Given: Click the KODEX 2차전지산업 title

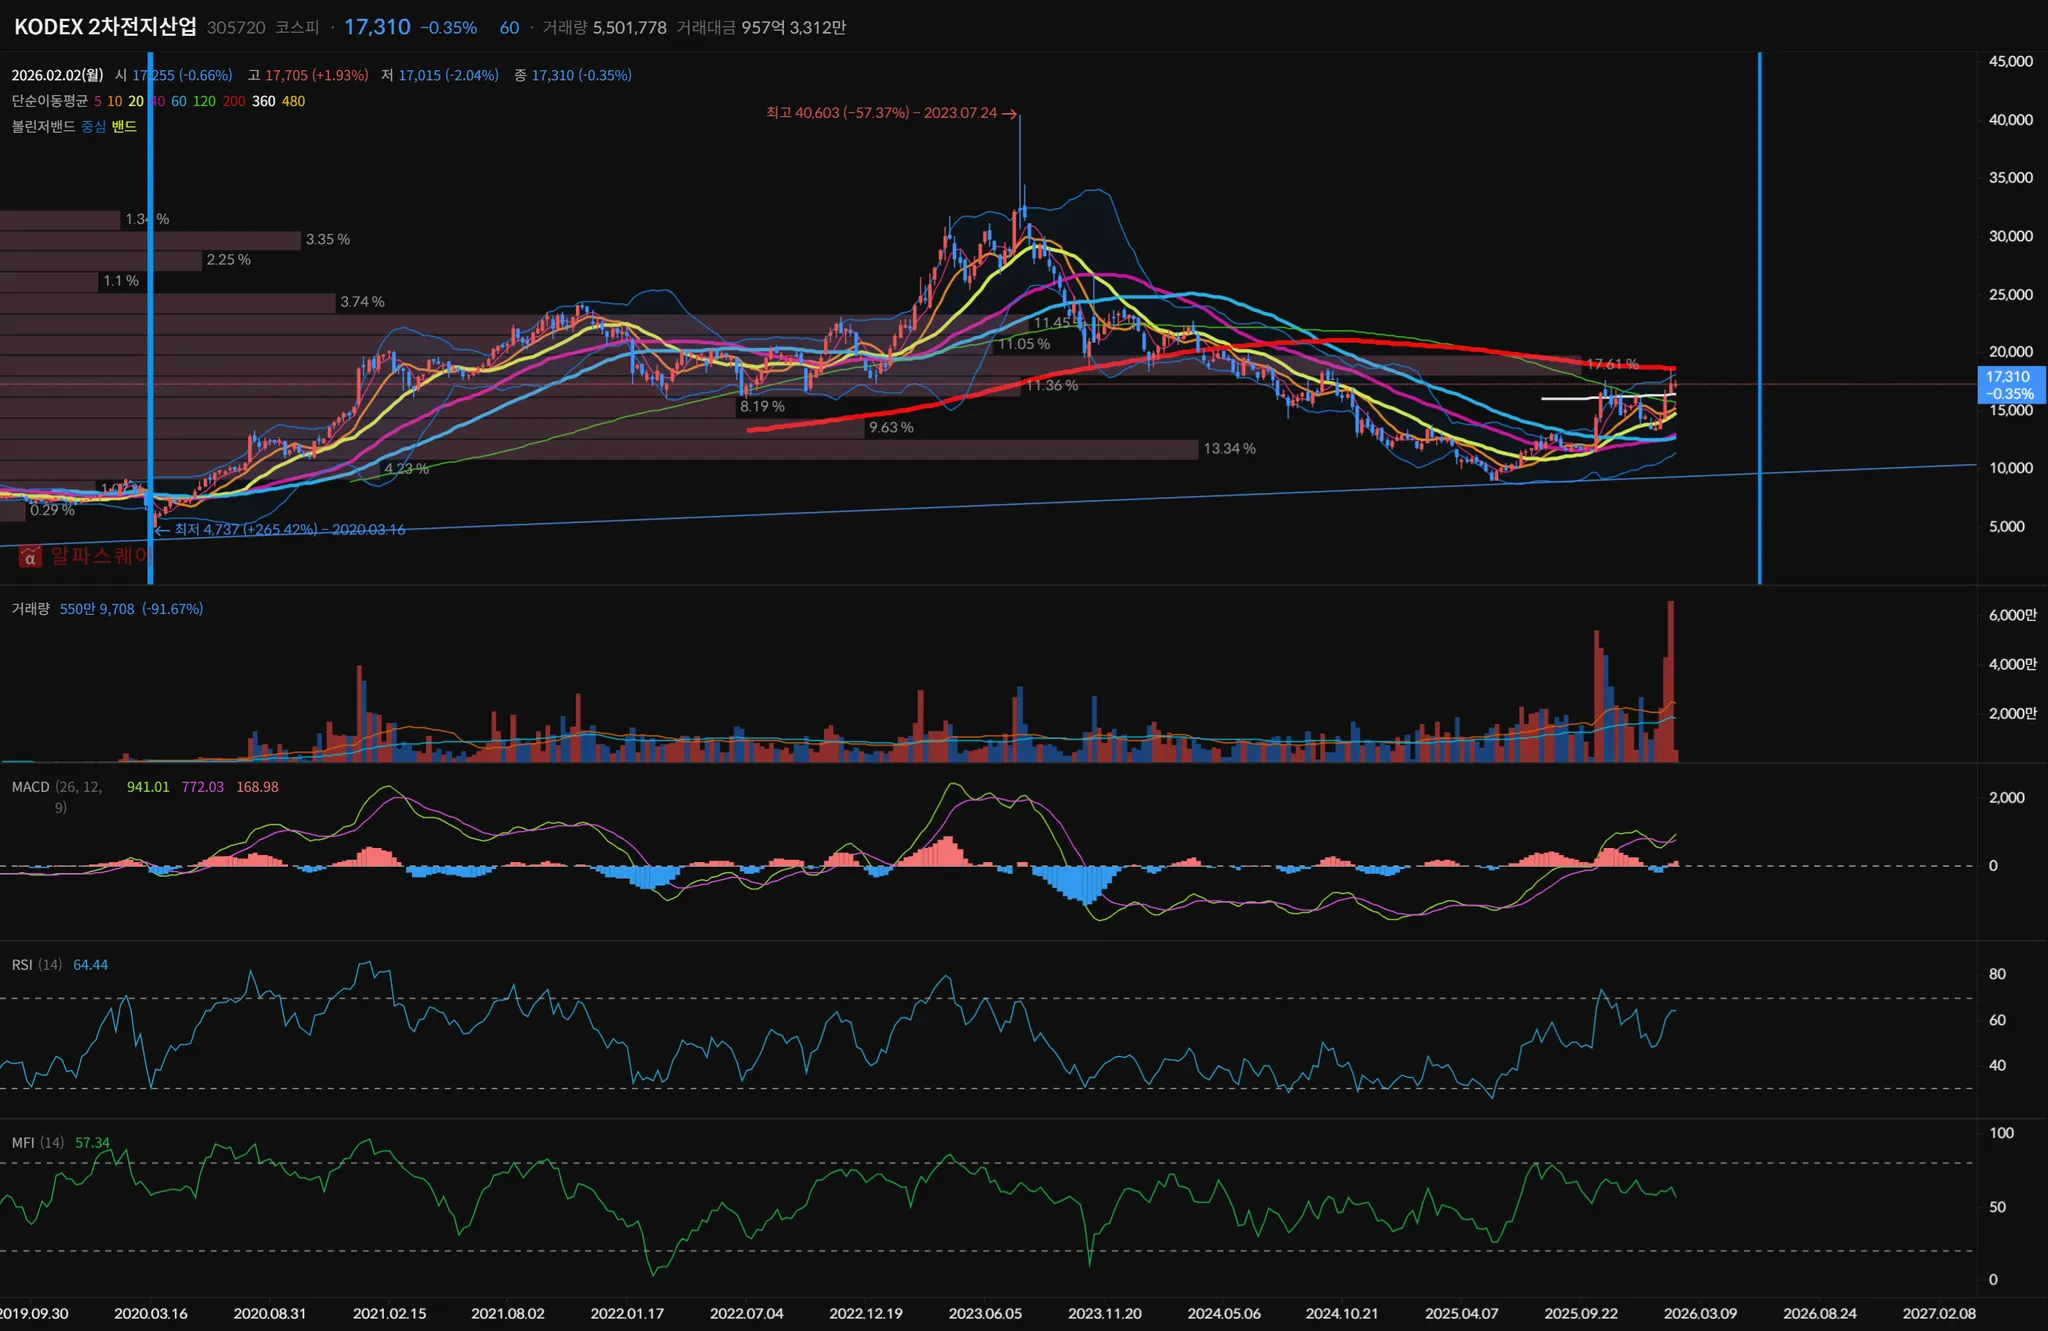Looking at the screenshot, I should tap(105, 27).
